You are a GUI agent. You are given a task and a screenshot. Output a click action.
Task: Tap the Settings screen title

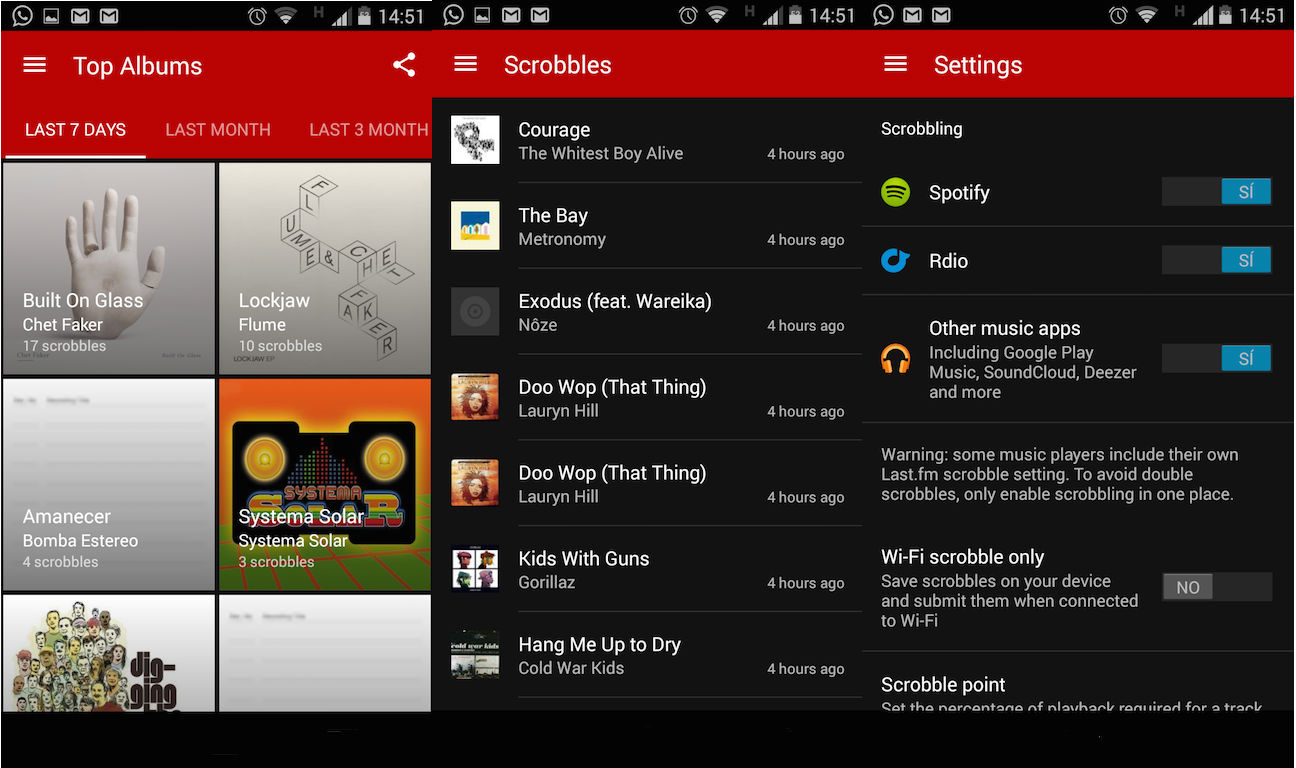pyautogui.click(x=978, y=65)
